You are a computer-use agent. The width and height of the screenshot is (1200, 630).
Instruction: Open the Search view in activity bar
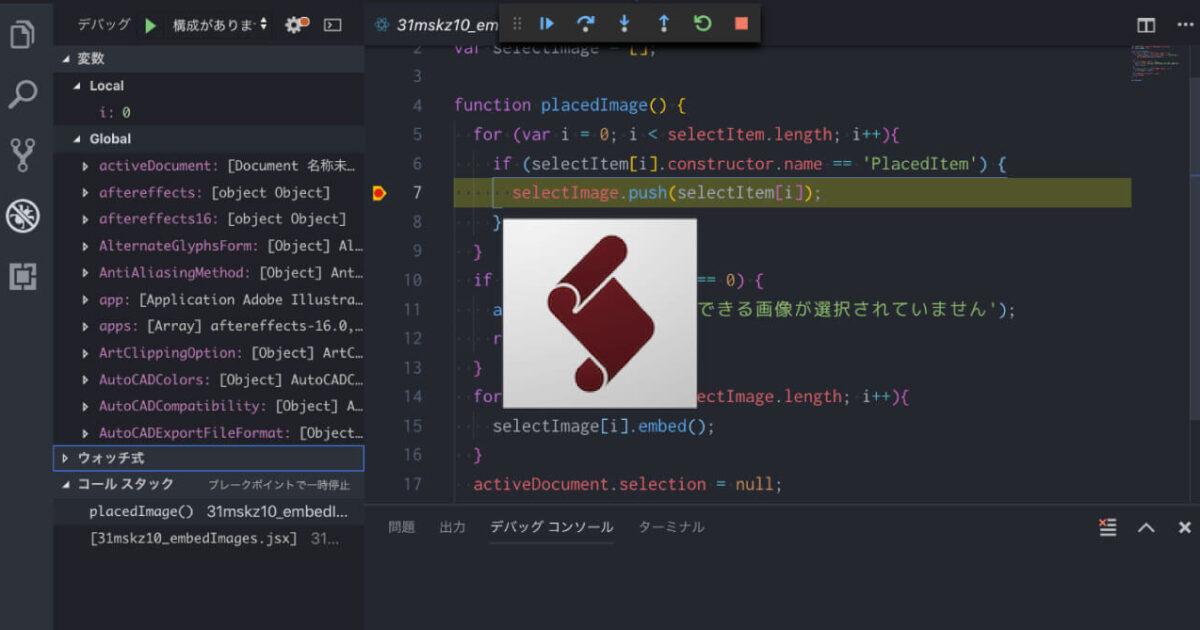(x=22, y=95)
